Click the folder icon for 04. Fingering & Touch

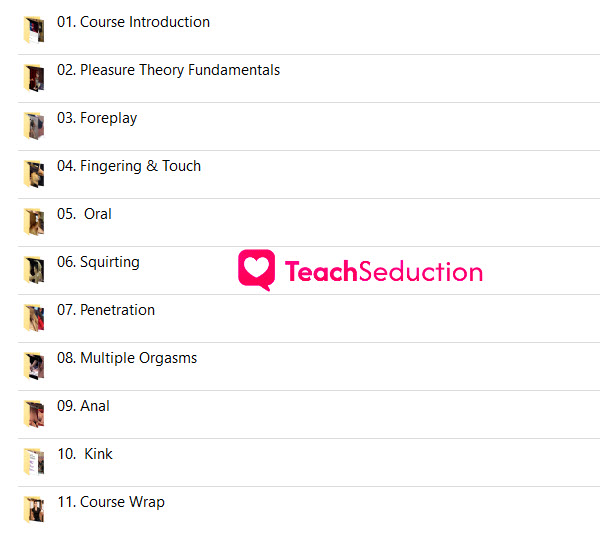point(34,174)
